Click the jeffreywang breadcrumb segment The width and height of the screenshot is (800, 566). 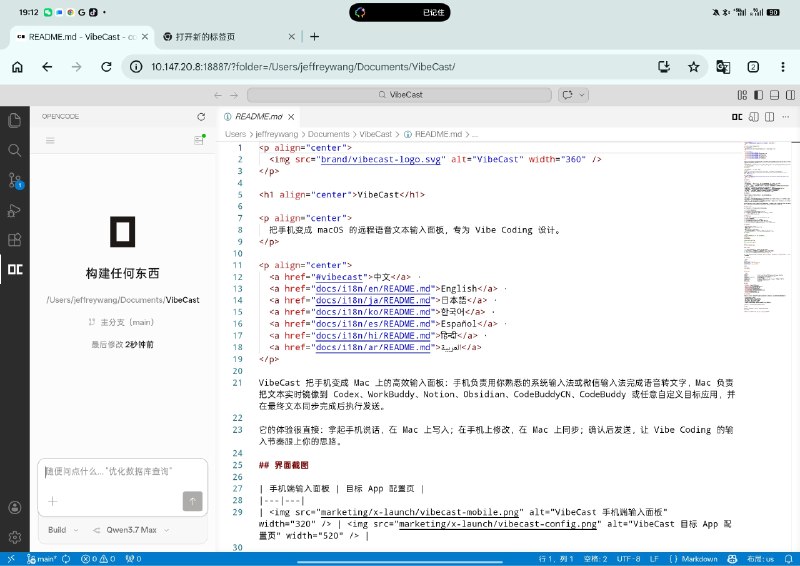277,134
